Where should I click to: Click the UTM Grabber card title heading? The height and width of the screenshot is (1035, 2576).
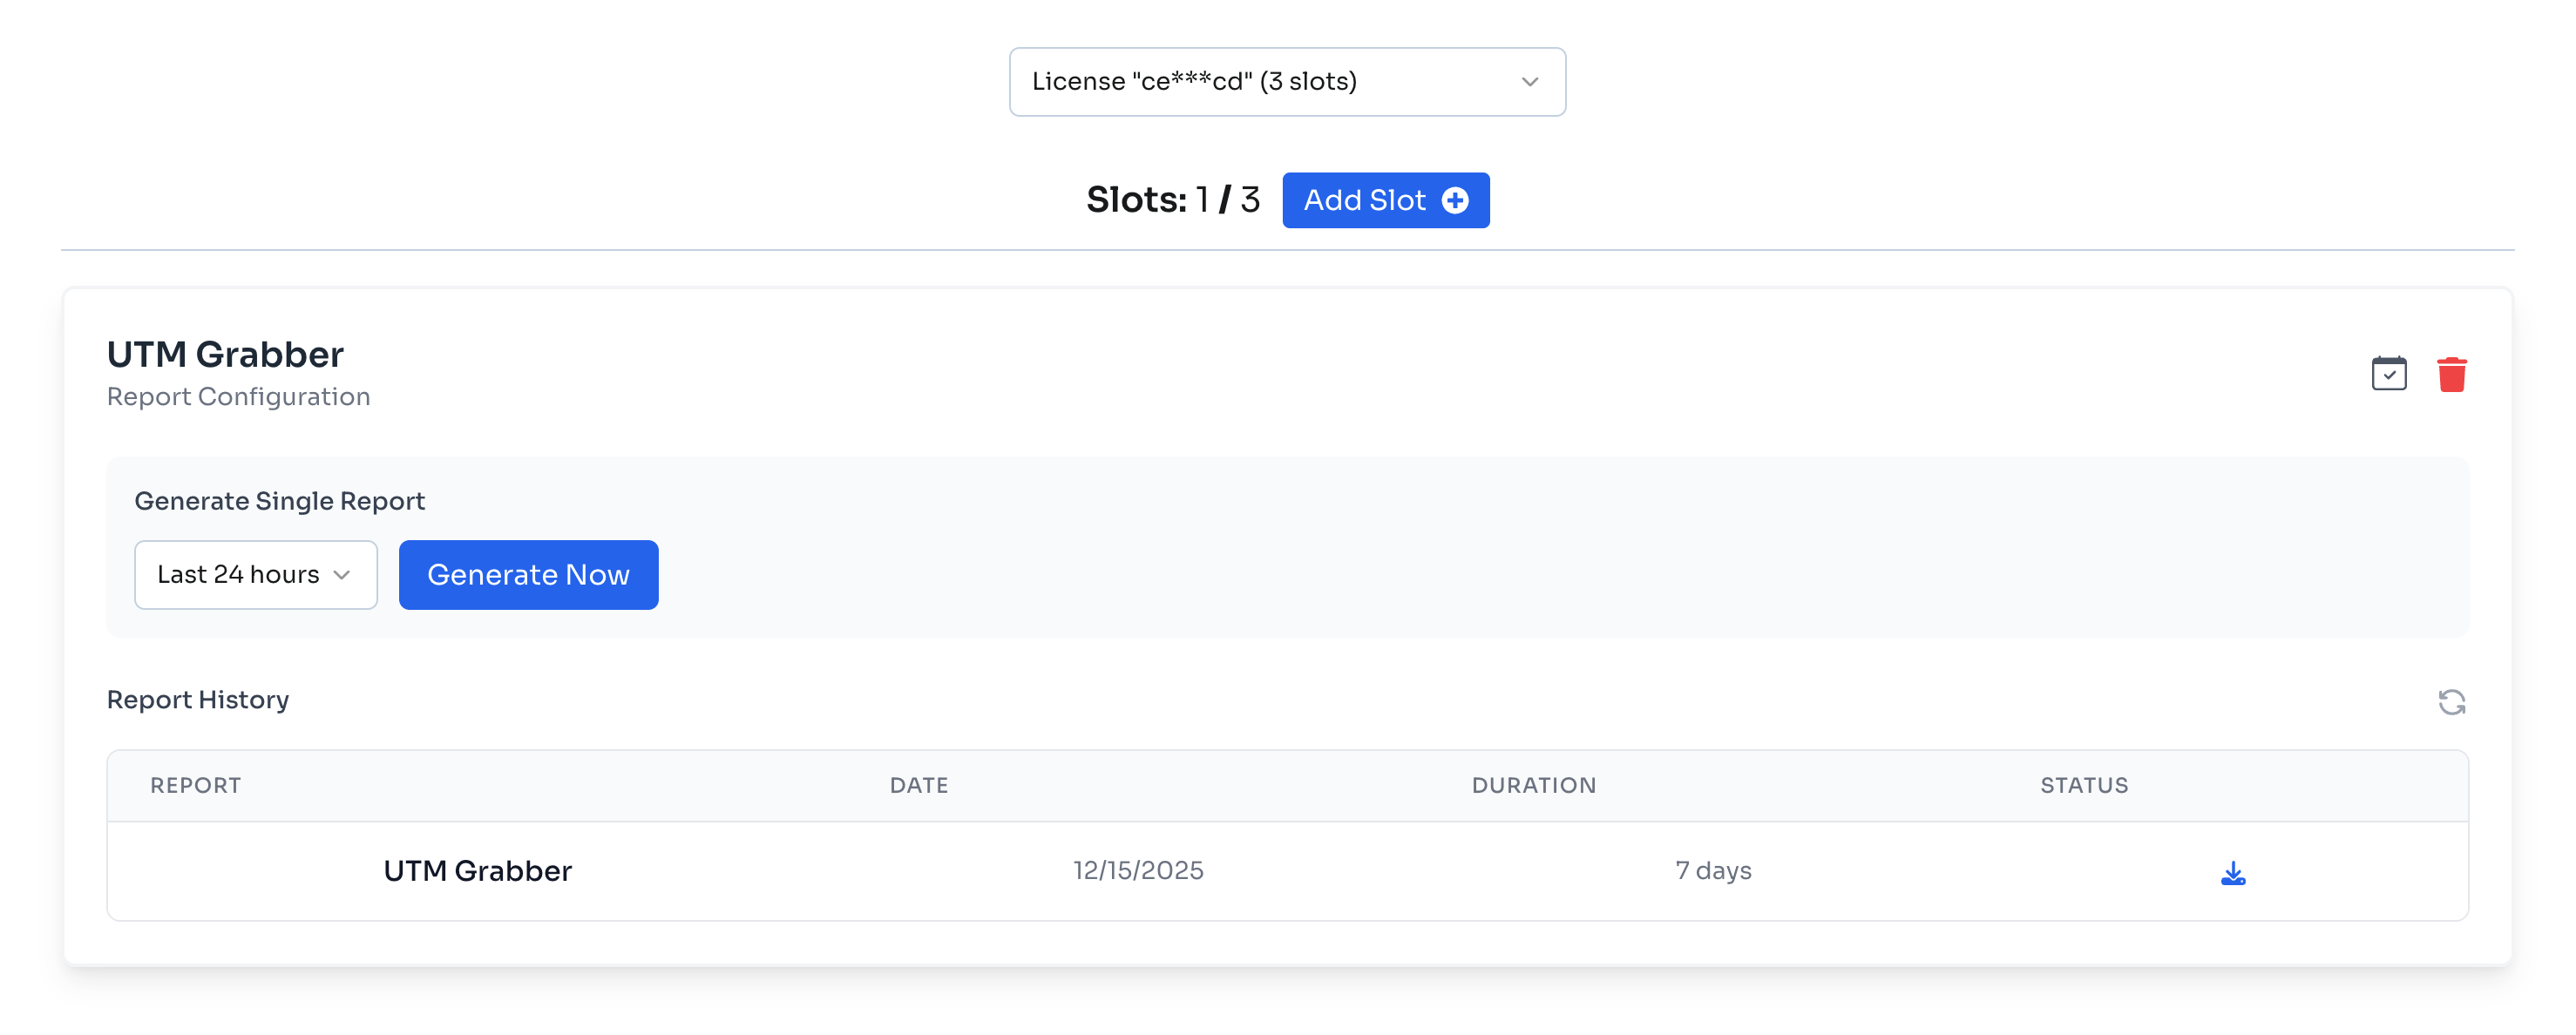[225, 354]
